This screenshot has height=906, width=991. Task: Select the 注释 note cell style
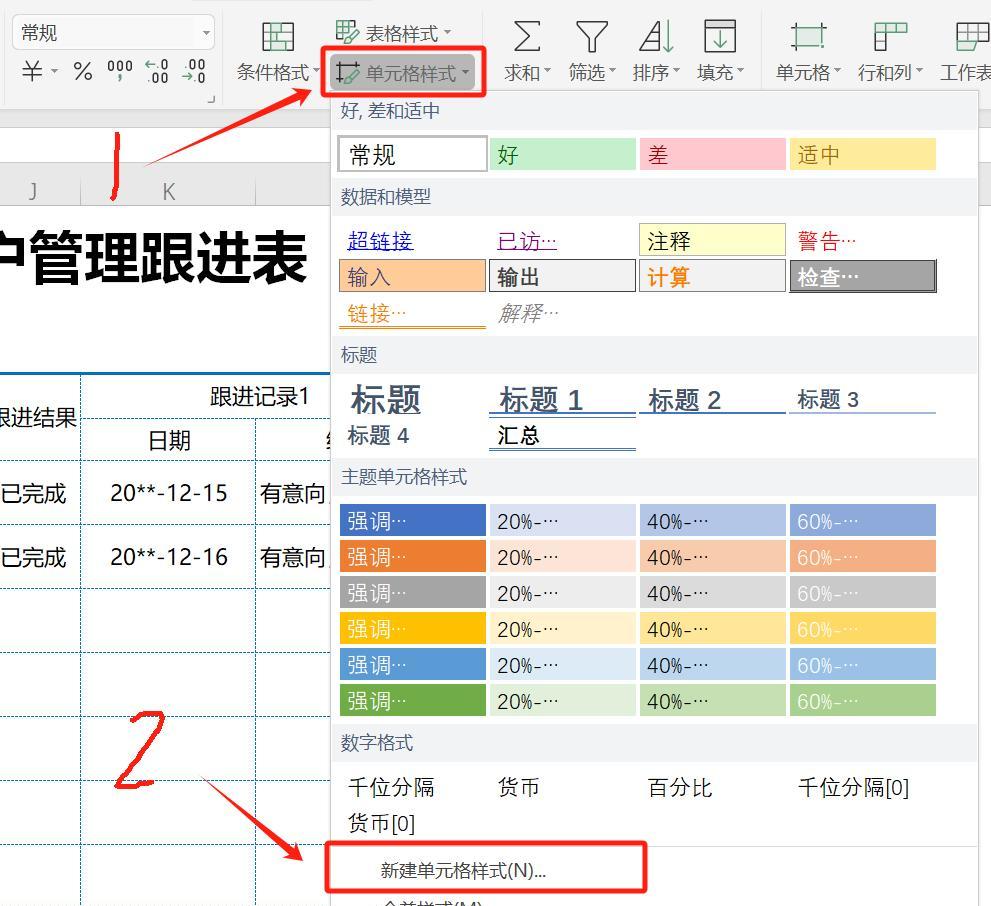click(x=712, y=240)
